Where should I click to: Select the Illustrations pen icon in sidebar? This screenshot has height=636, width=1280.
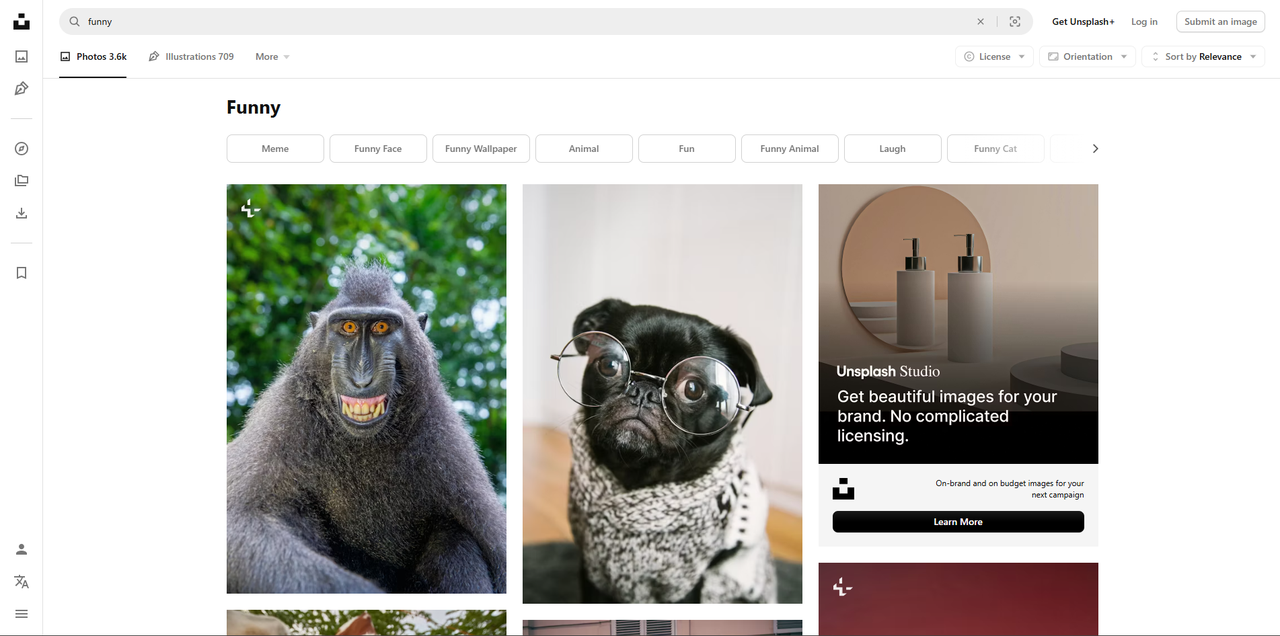[x=21, y=88]
